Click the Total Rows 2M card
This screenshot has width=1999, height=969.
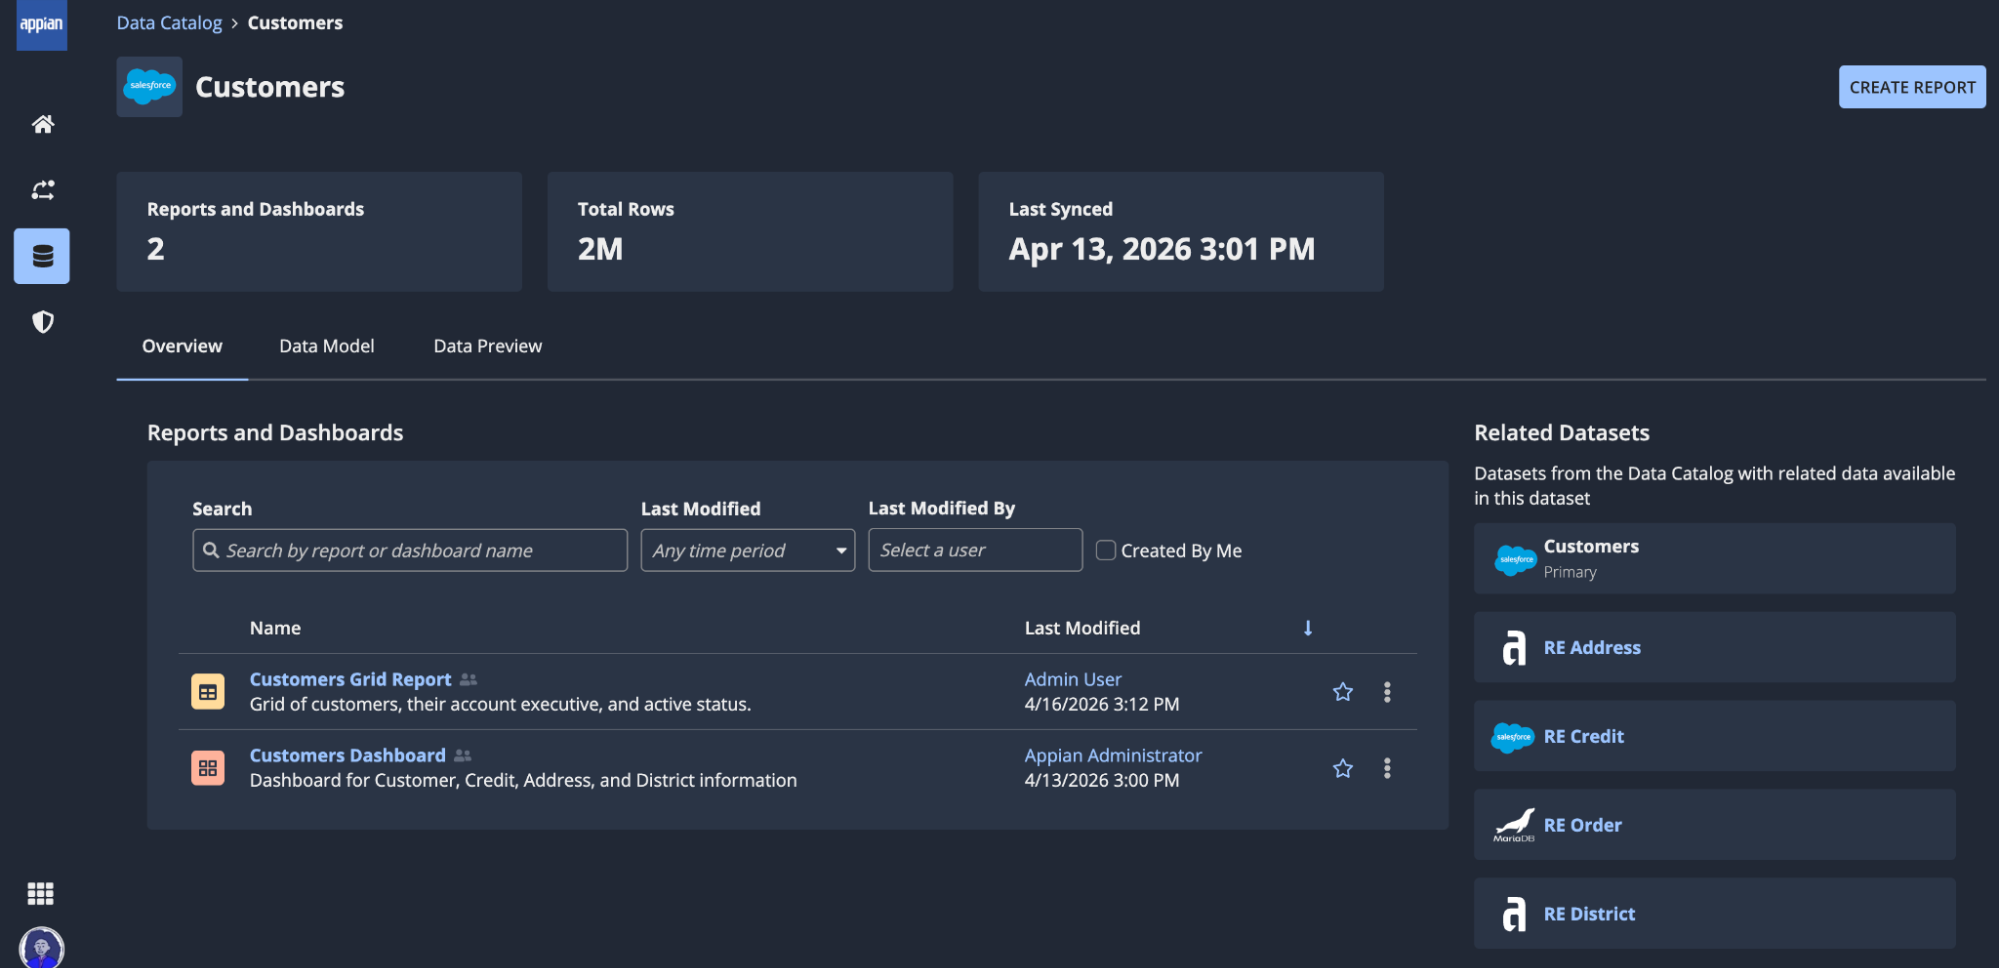point(750,232)
